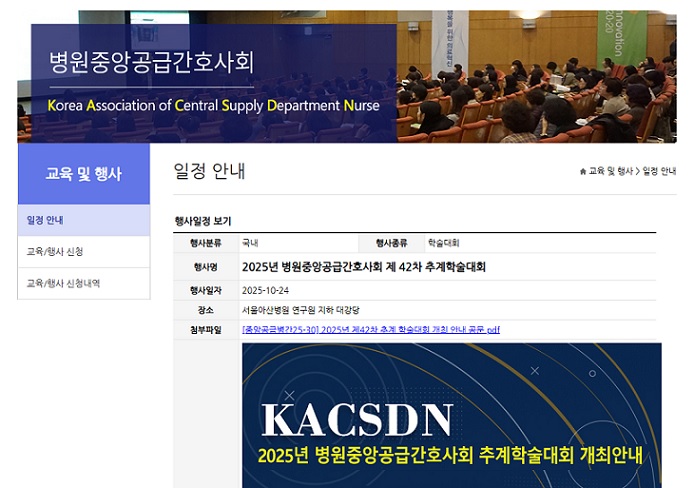694x488 pixels.
Task: Select 교육/행사 신청 in the sidebar
Action: pyautogui.click(x=55, y=251)
